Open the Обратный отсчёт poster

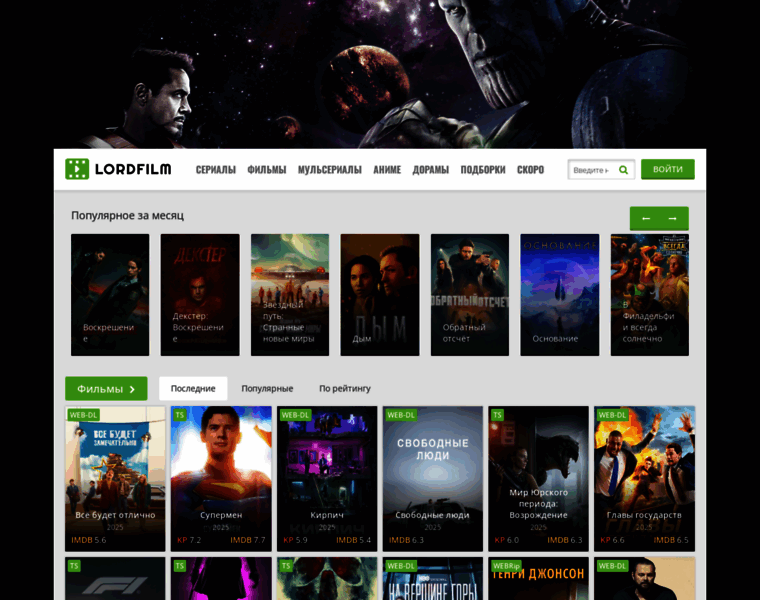(470, 295)
